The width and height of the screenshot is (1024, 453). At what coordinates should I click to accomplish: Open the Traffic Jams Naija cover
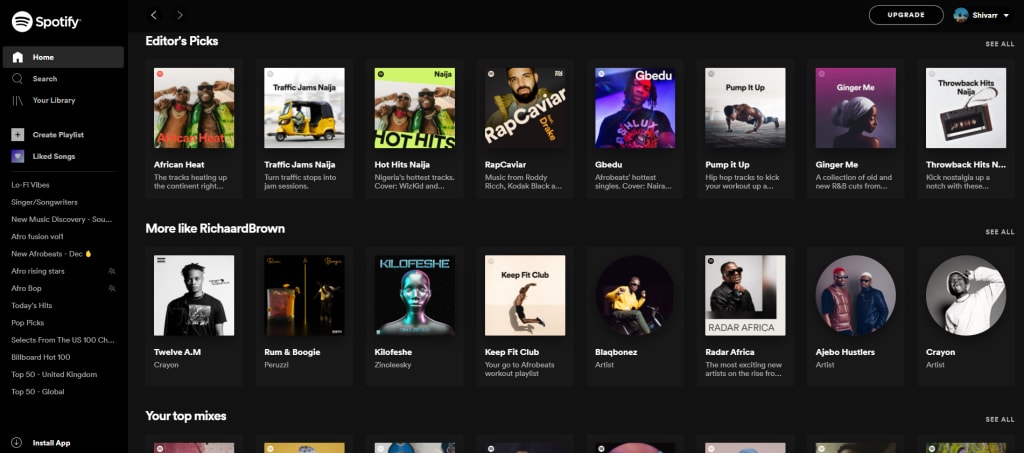tap(304, 108)
